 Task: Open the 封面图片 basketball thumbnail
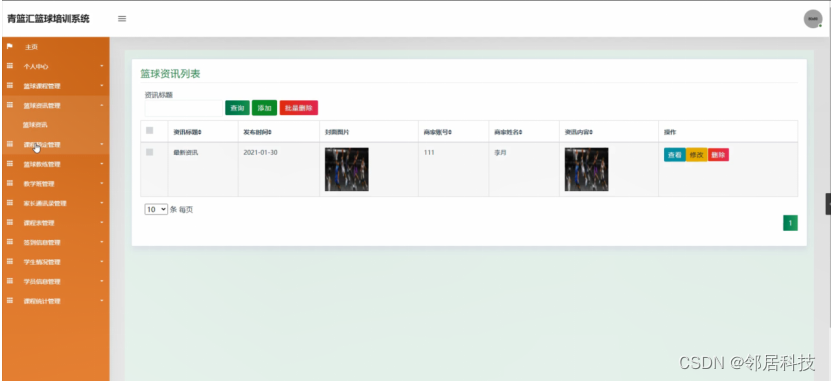point(347,169)
